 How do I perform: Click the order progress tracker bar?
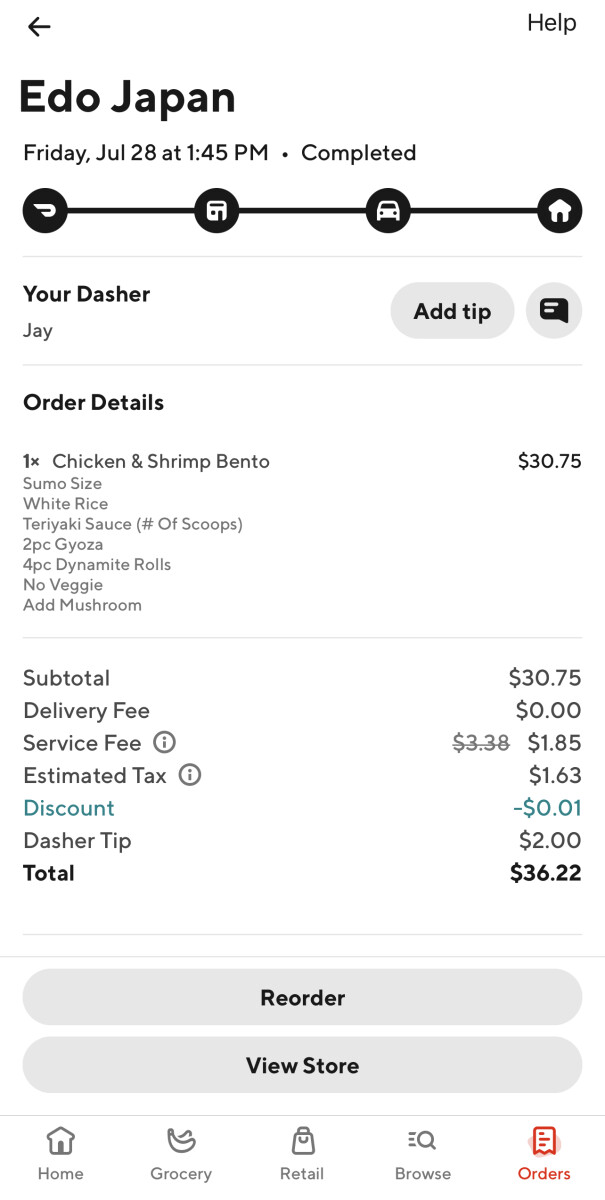pyautogui.click(x=302, y=210)
